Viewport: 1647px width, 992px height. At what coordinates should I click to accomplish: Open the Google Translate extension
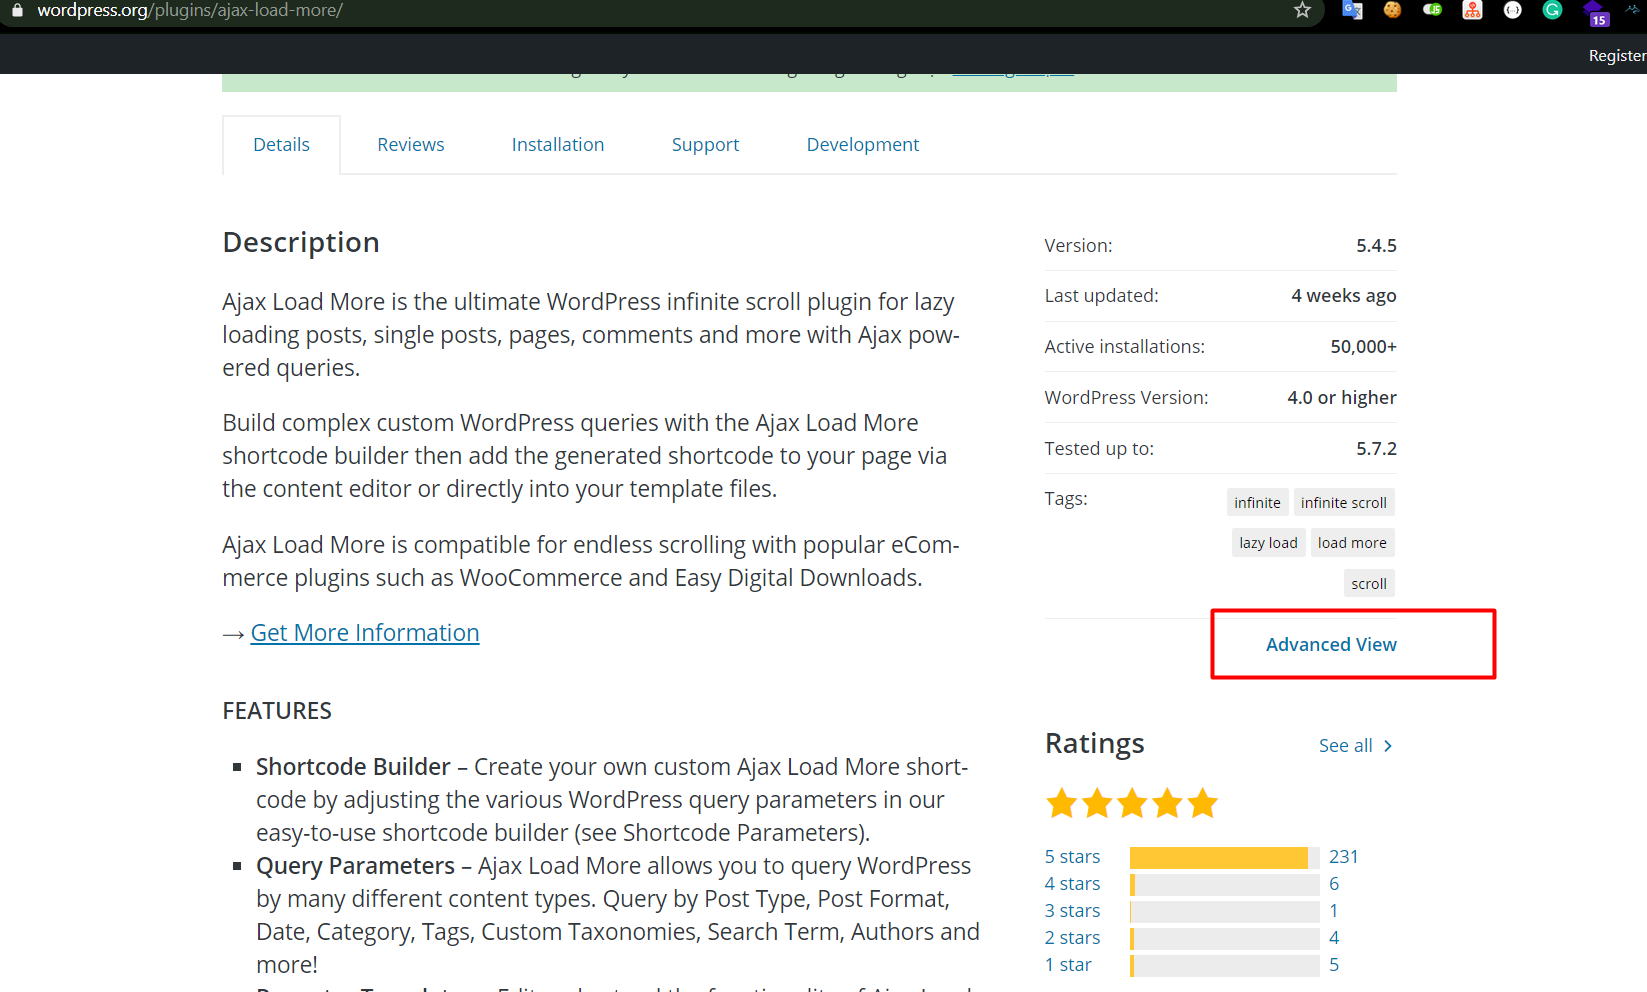[1352, 10]
